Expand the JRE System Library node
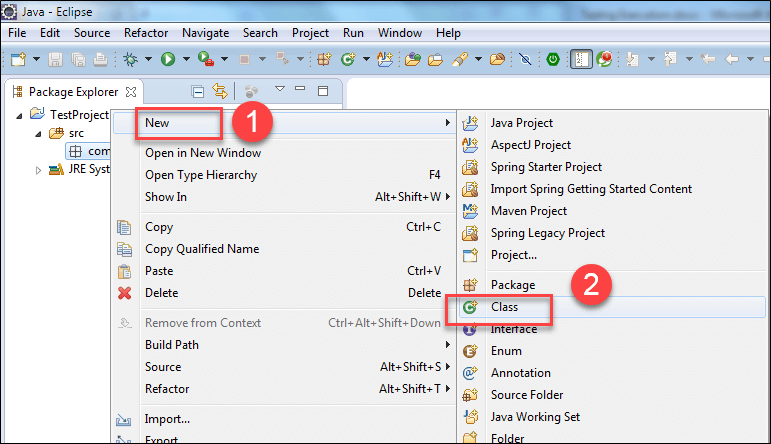The image size is (771, 444). (39, 170)
